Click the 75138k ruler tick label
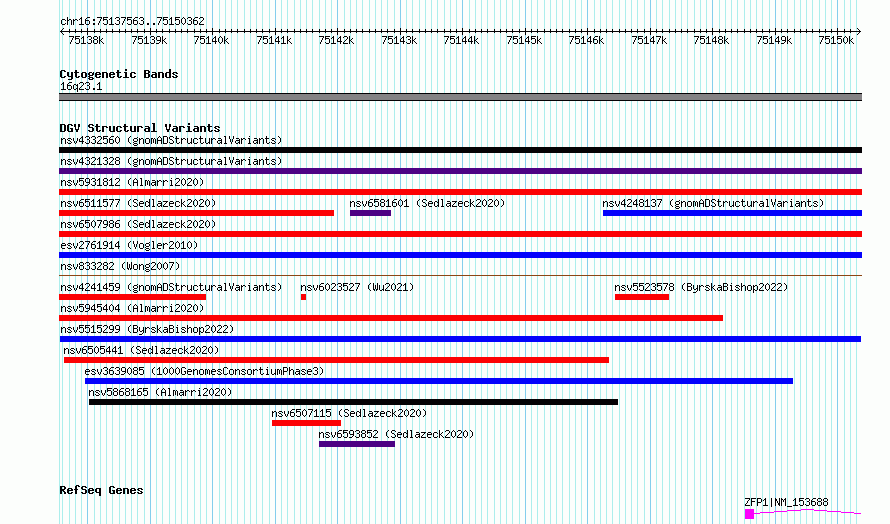This screenshot has height=524, width=890. (x=86, y=40)
